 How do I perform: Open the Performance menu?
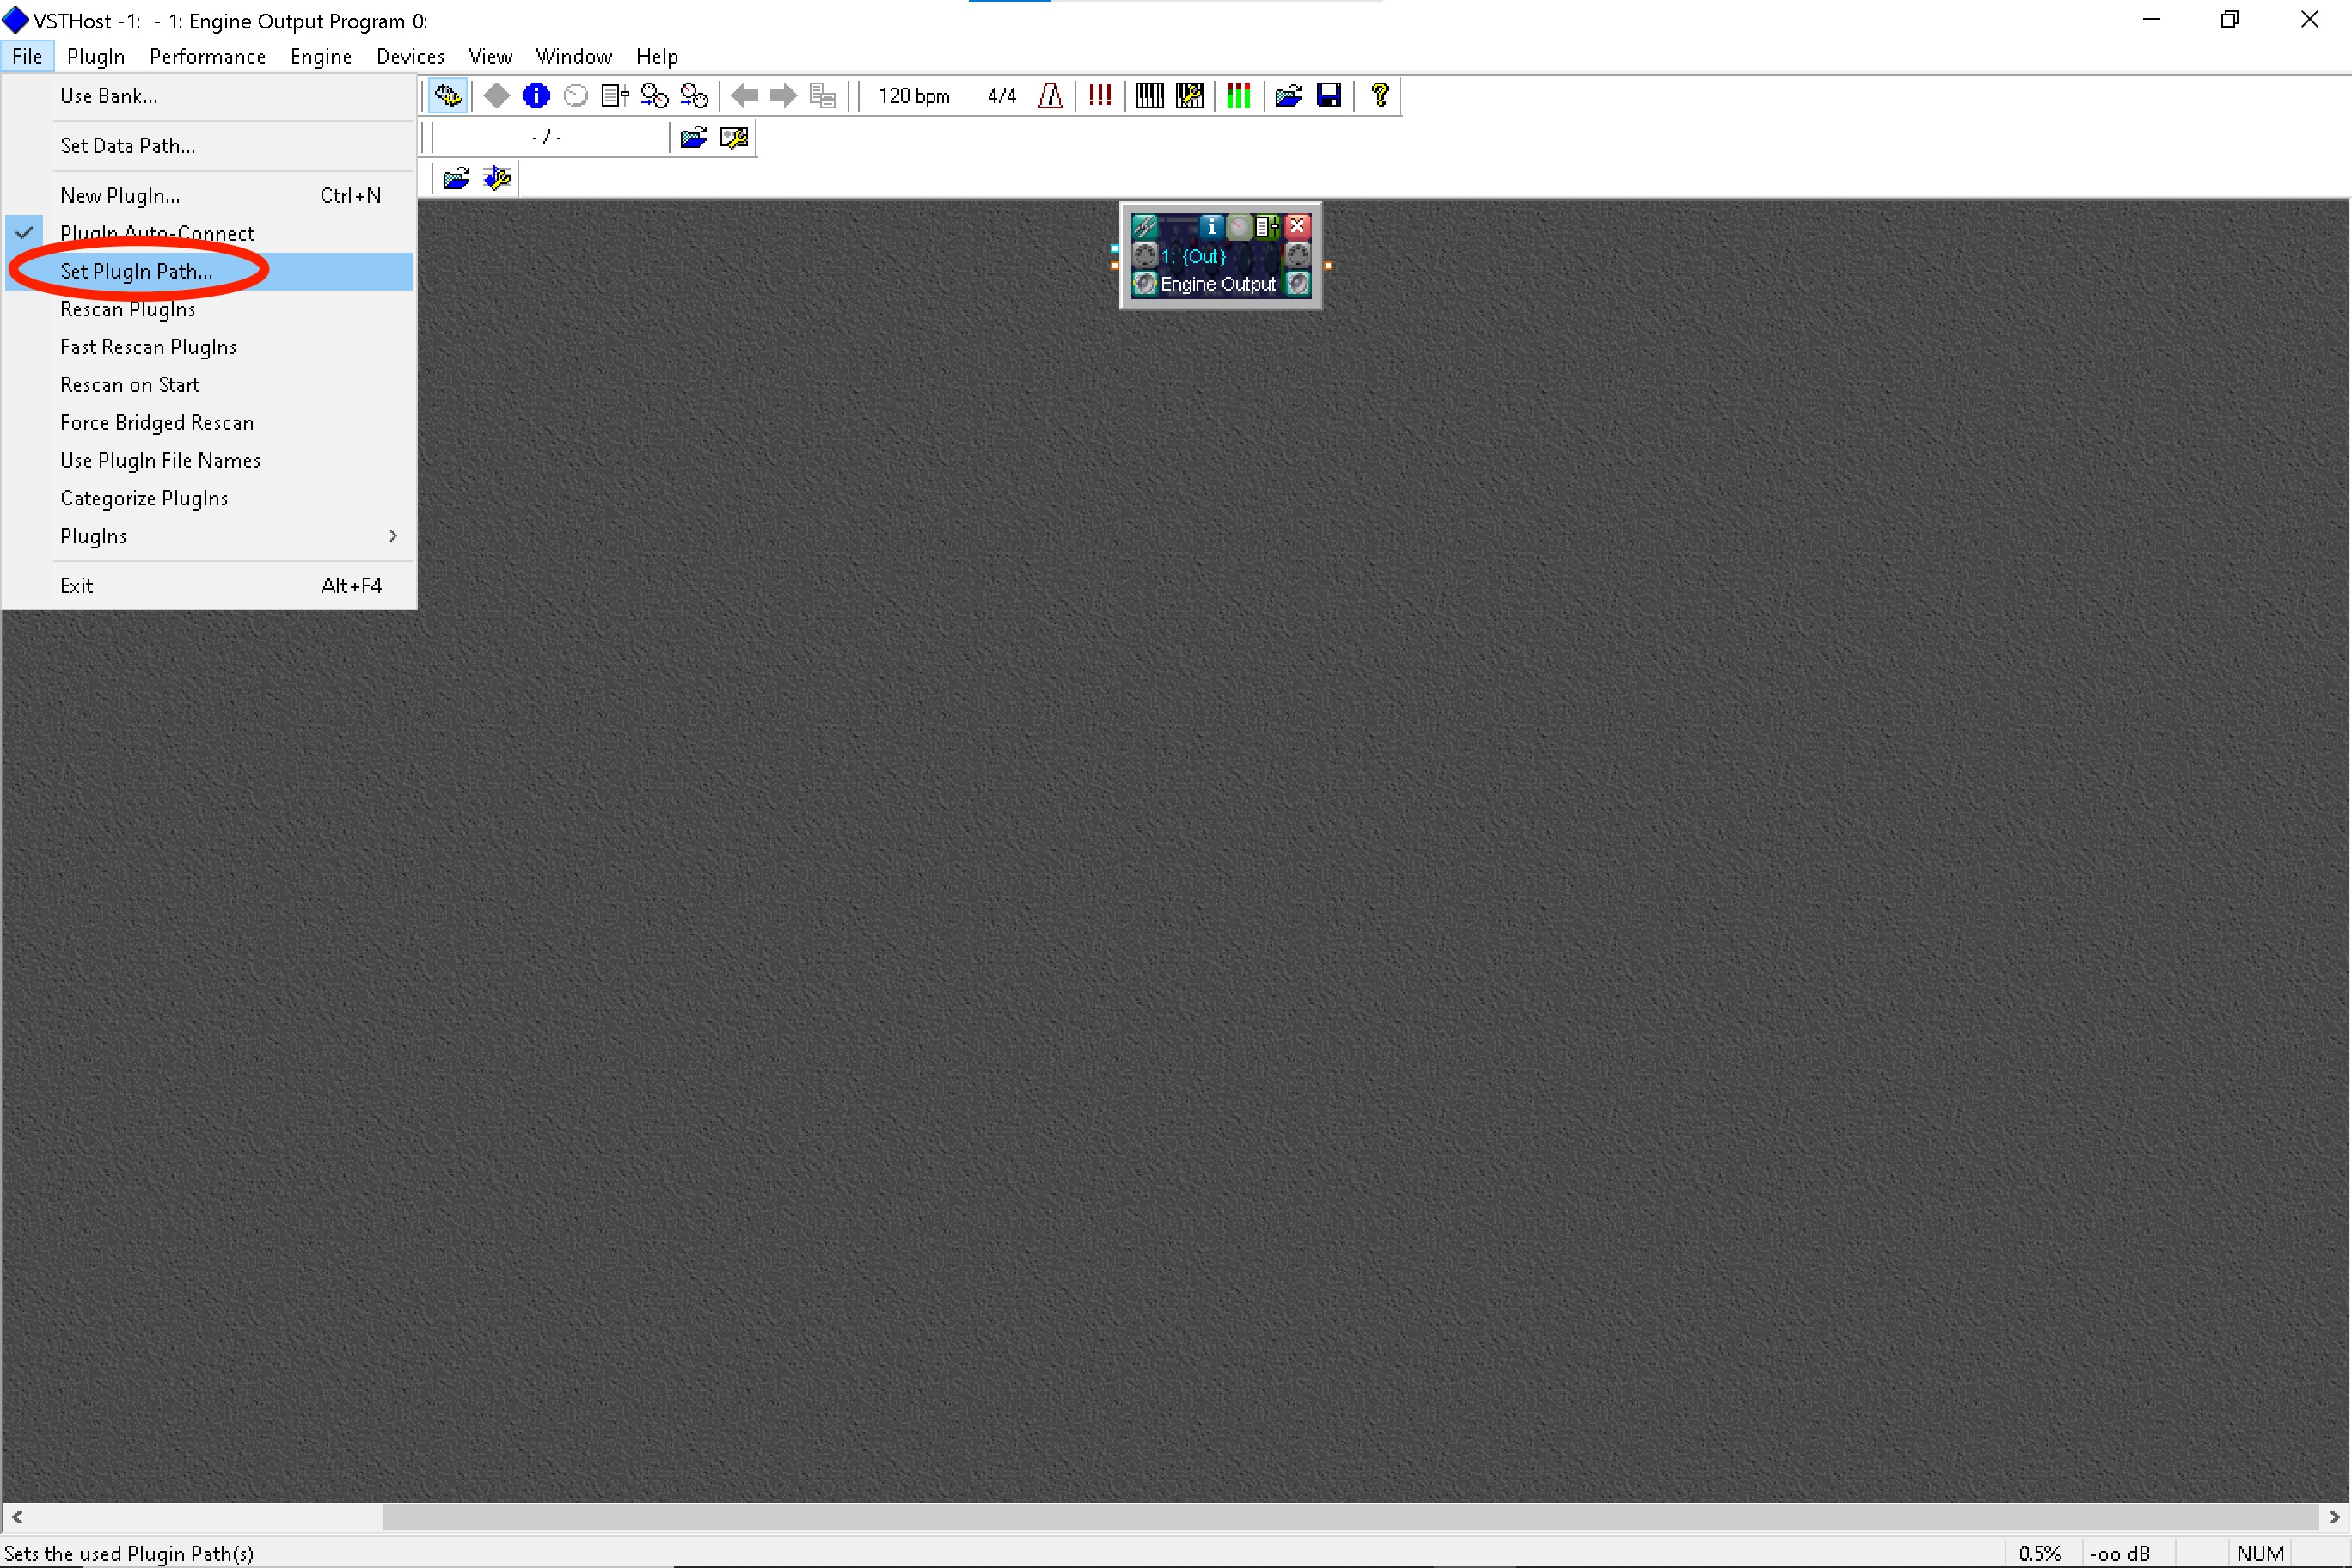click(x=208, y=56)
